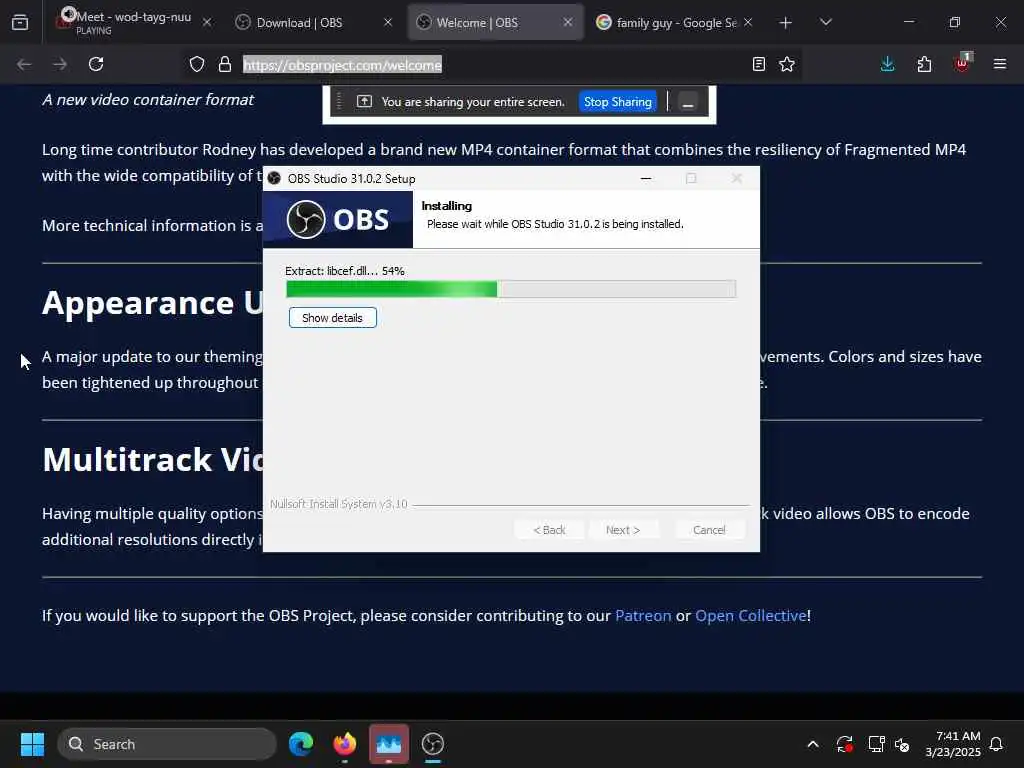Close the Welcome | OBS tab

tap(568, 22)
